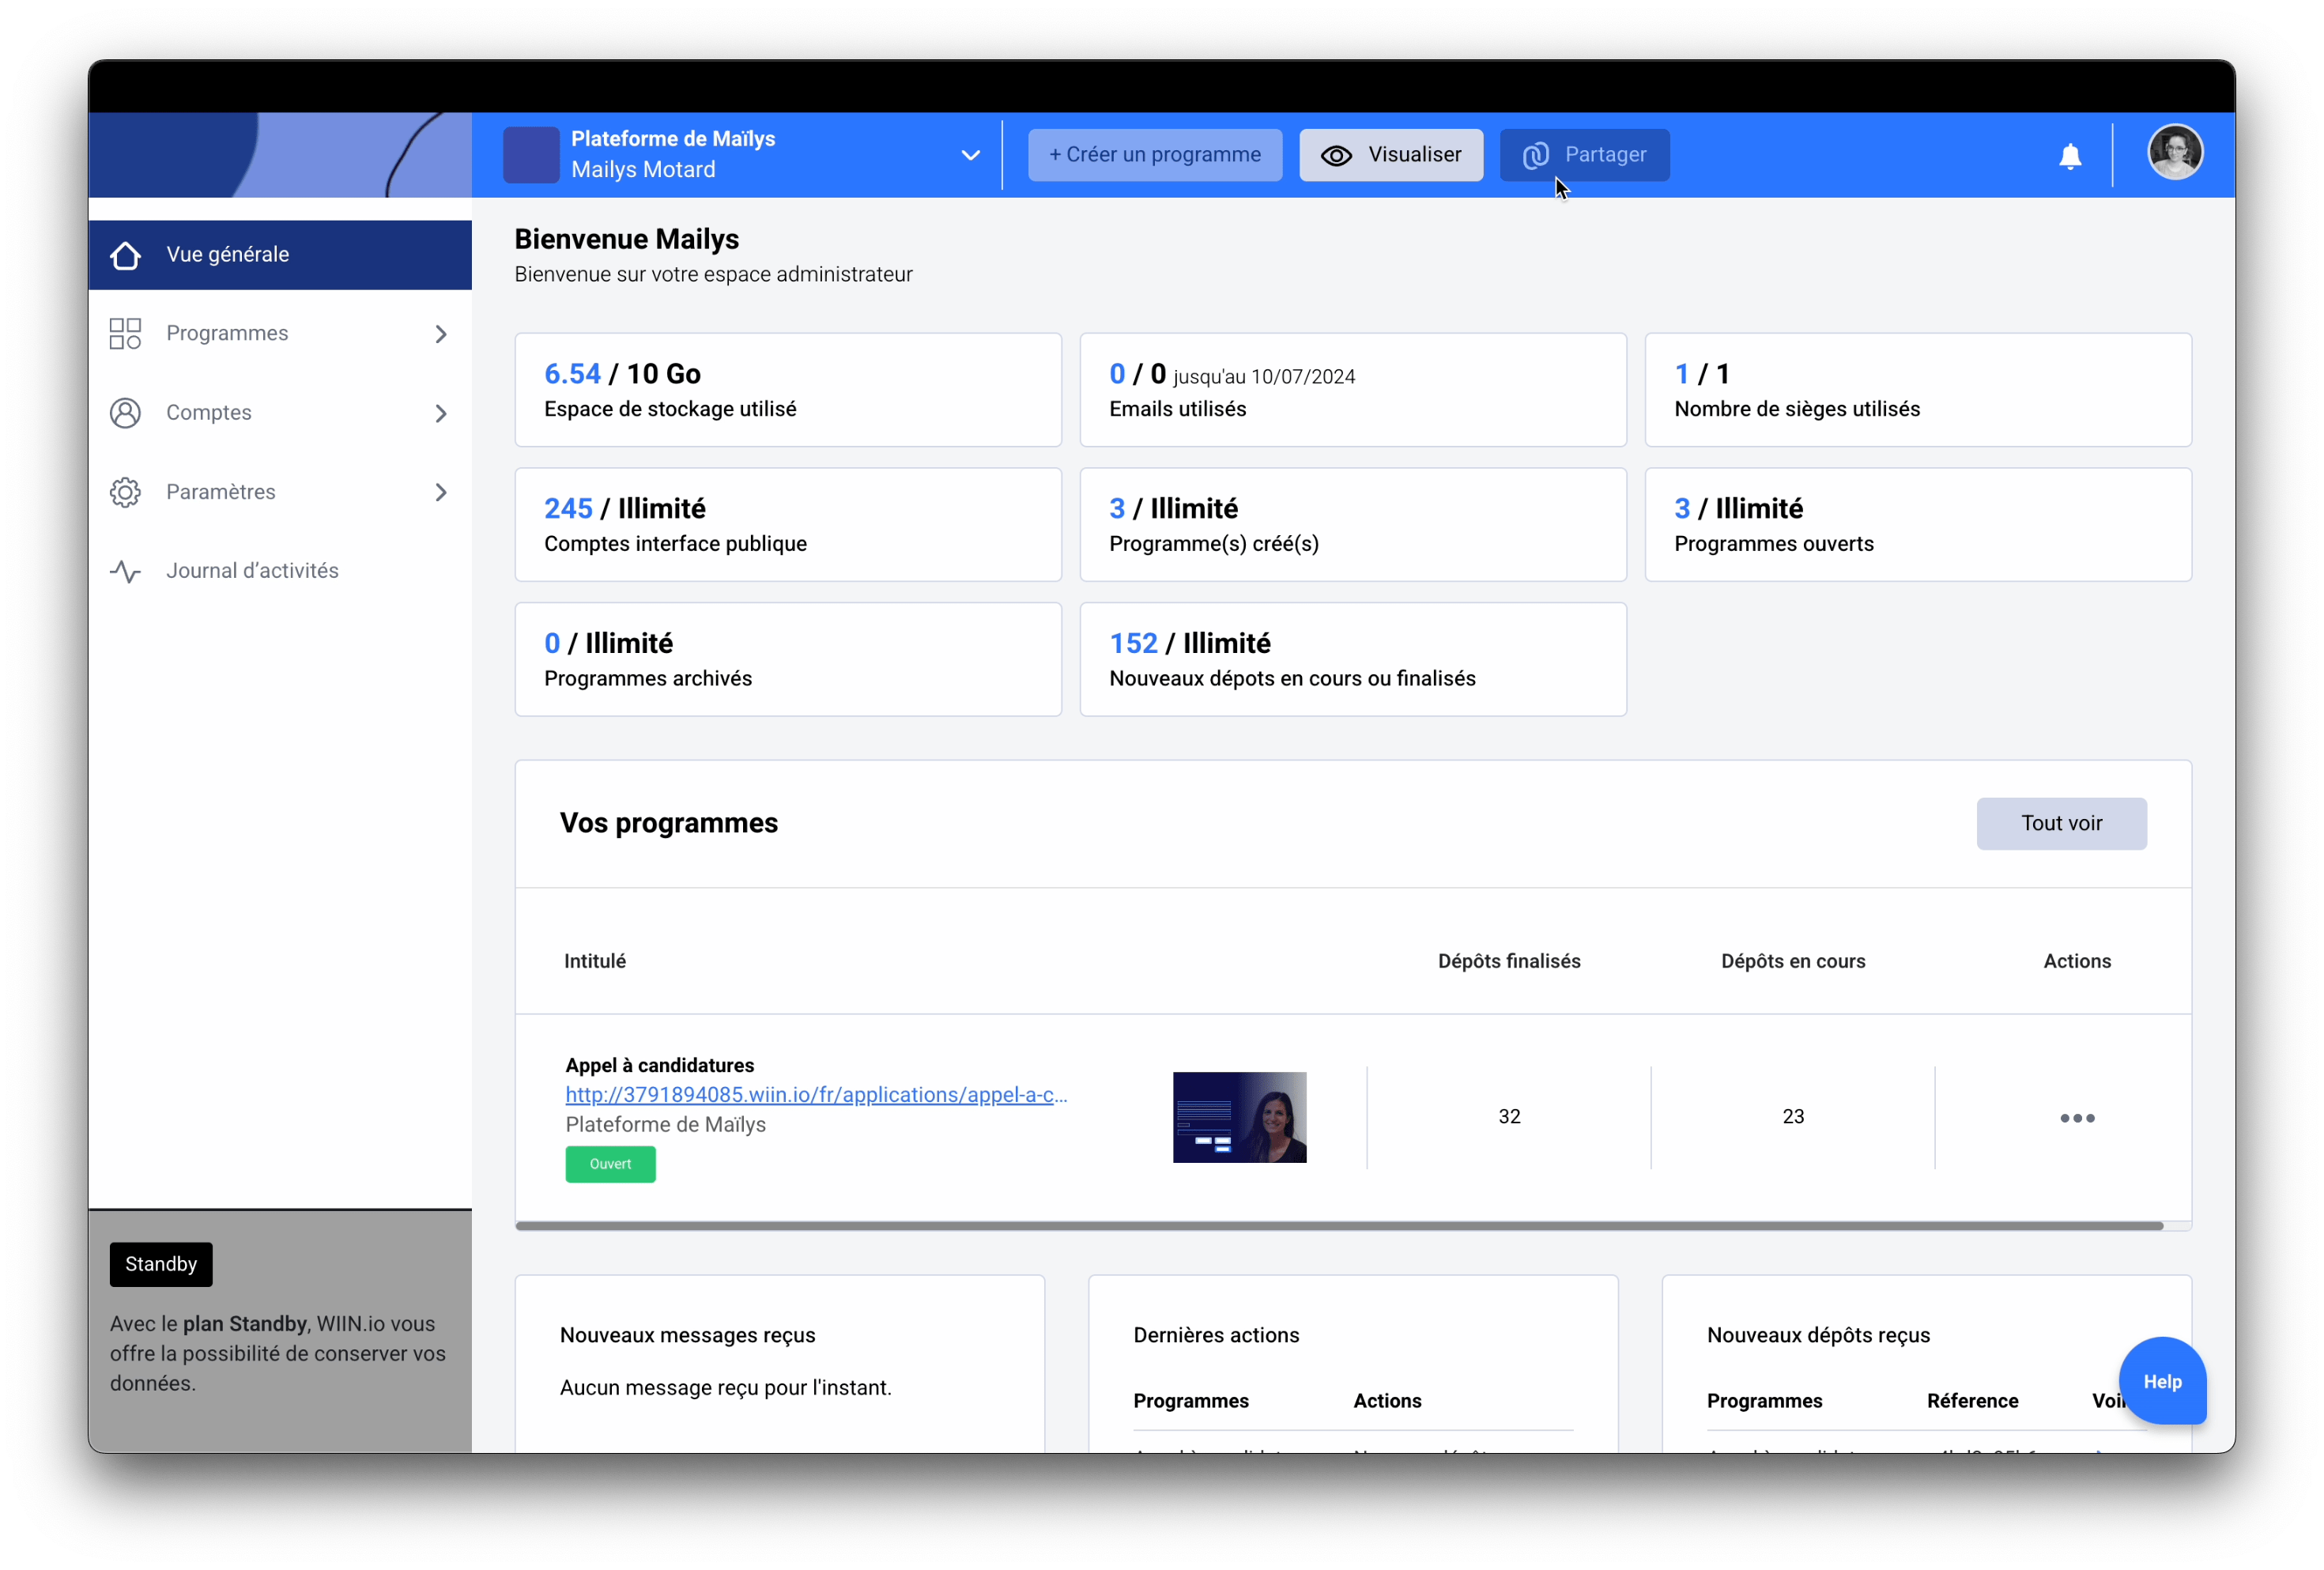Open the user profile avatar menu
Image resolution: width=2324 pixels, height=1570 pixels.
[x=2174, y=152]
